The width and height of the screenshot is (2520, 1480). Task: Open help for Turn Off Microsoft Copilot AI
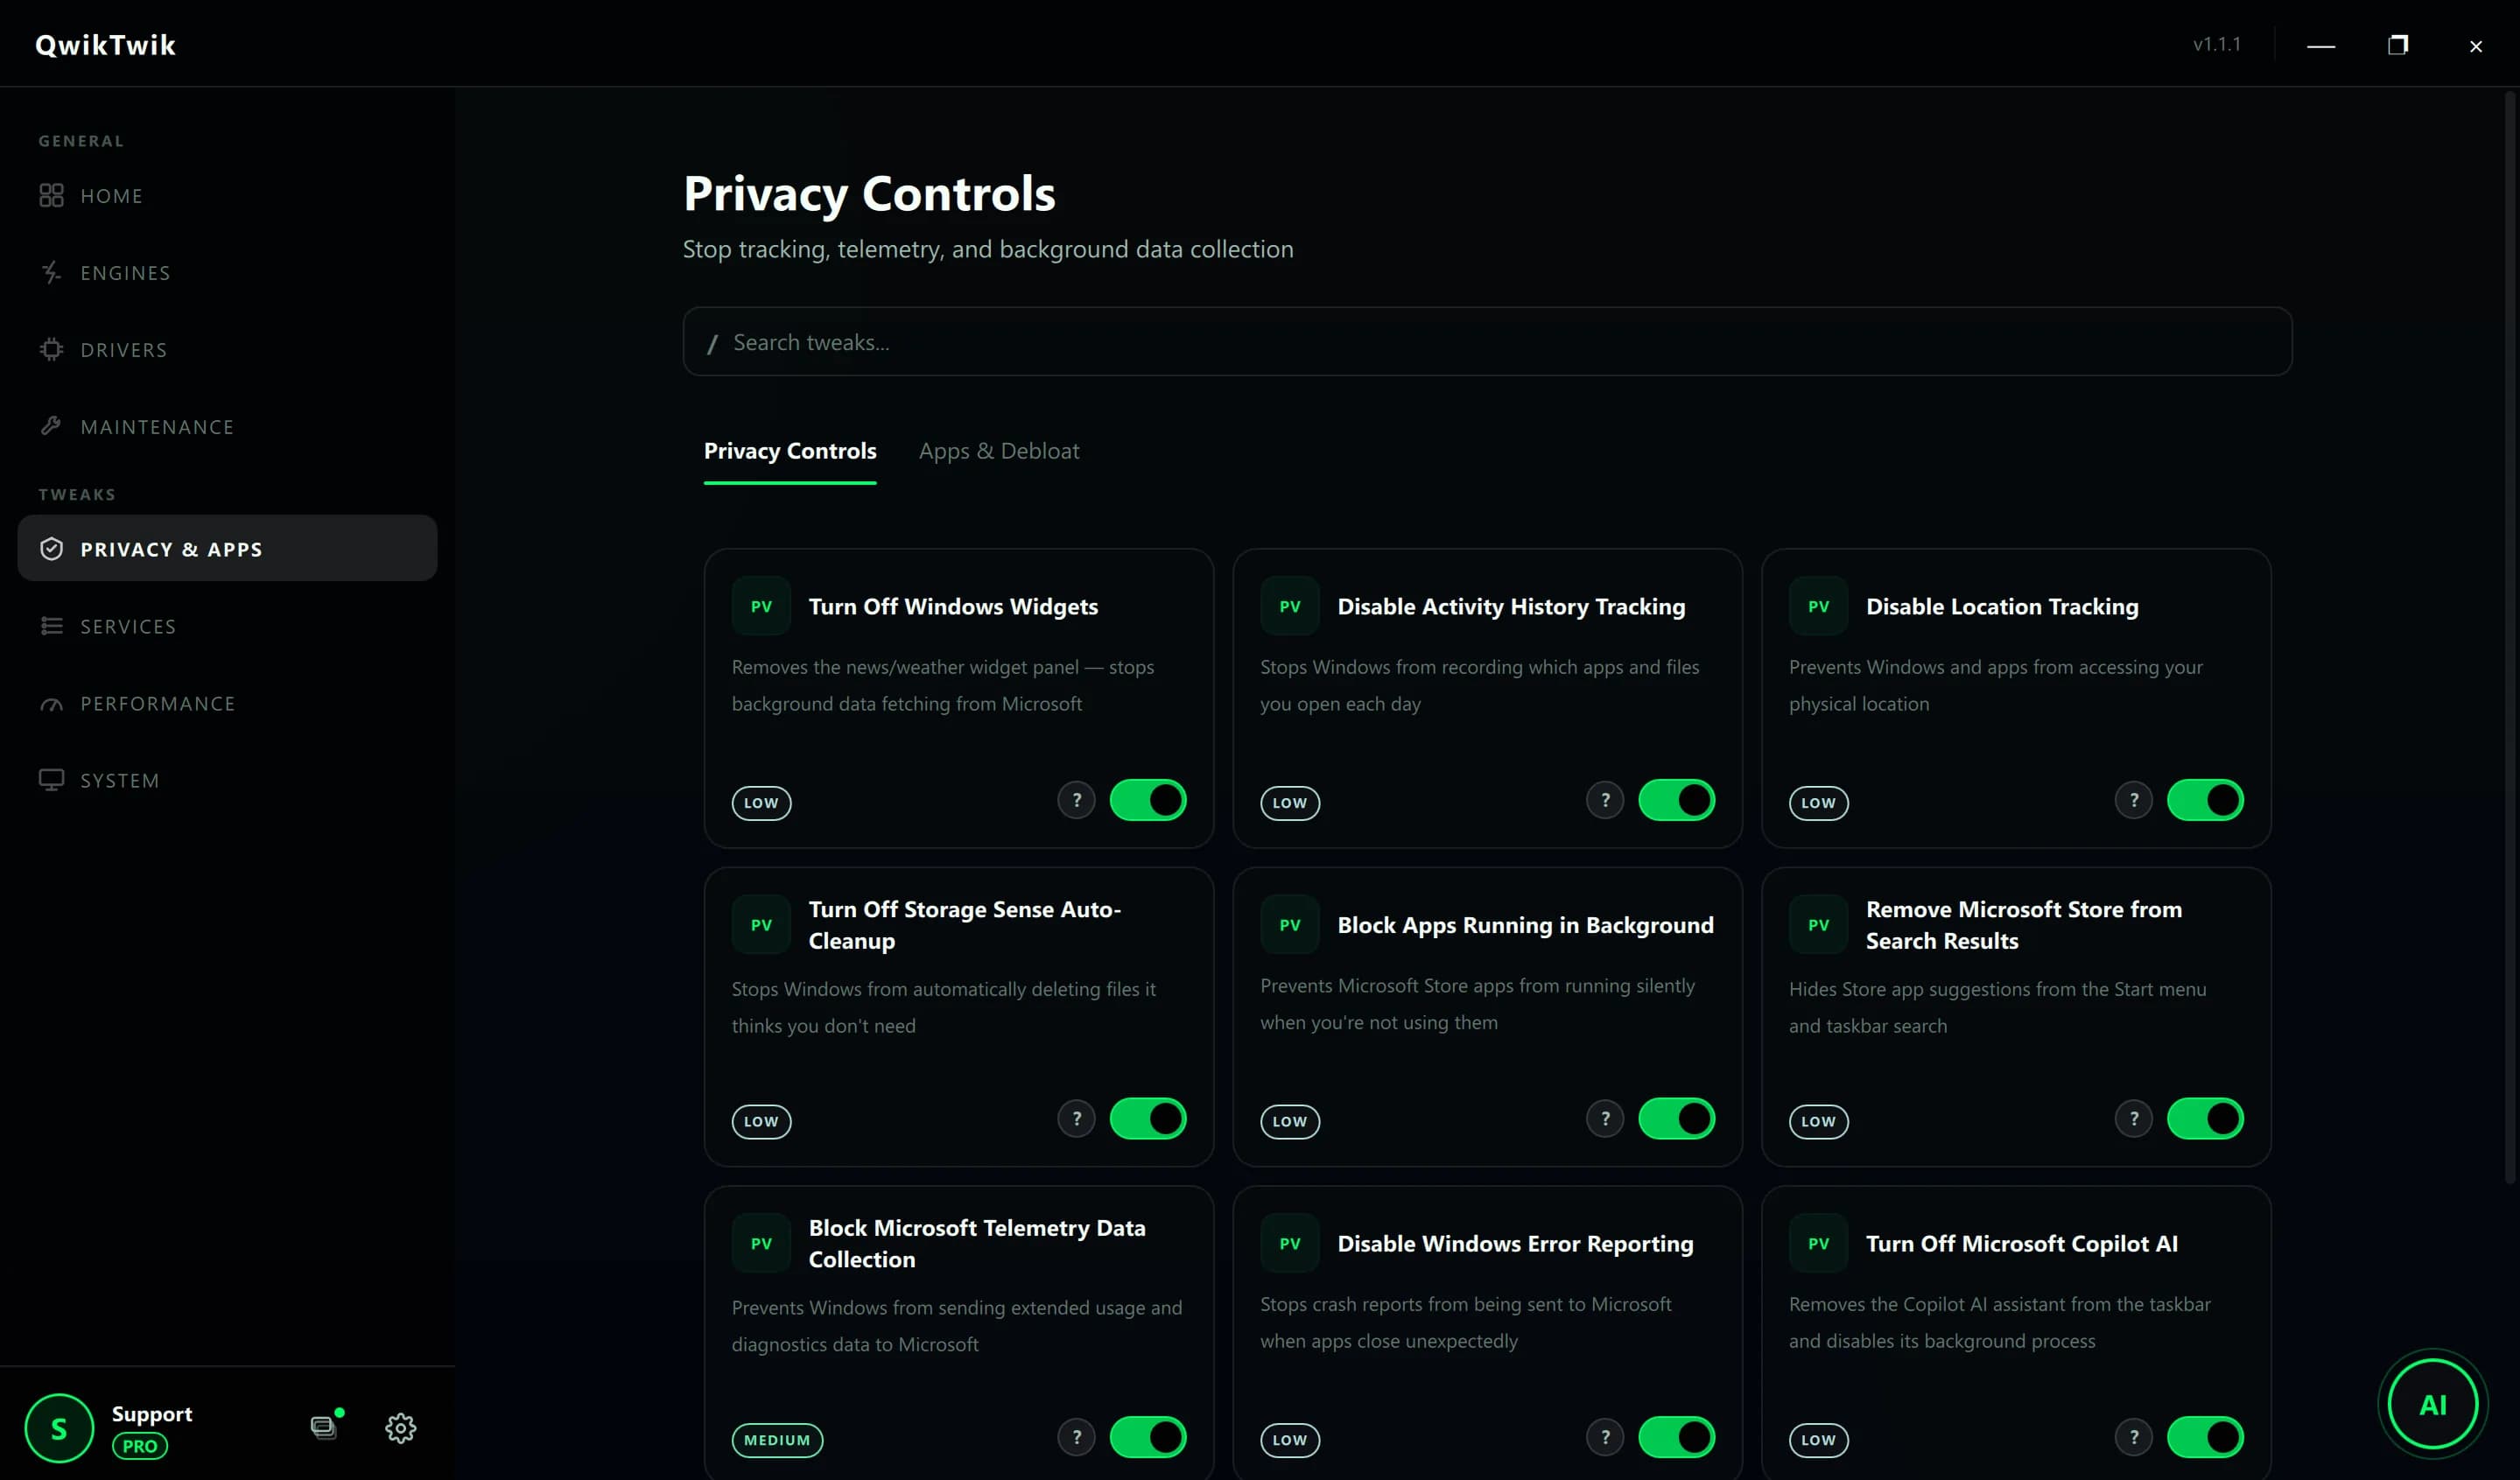coord(2134,1437)
